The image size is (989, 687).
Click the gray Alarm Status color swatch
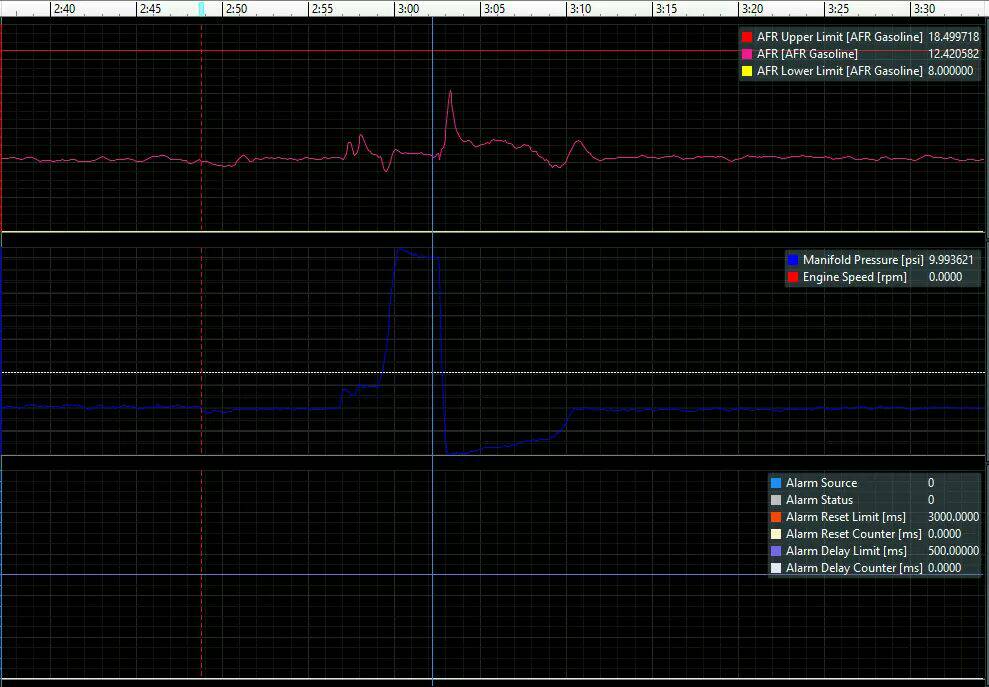[776, 500]
